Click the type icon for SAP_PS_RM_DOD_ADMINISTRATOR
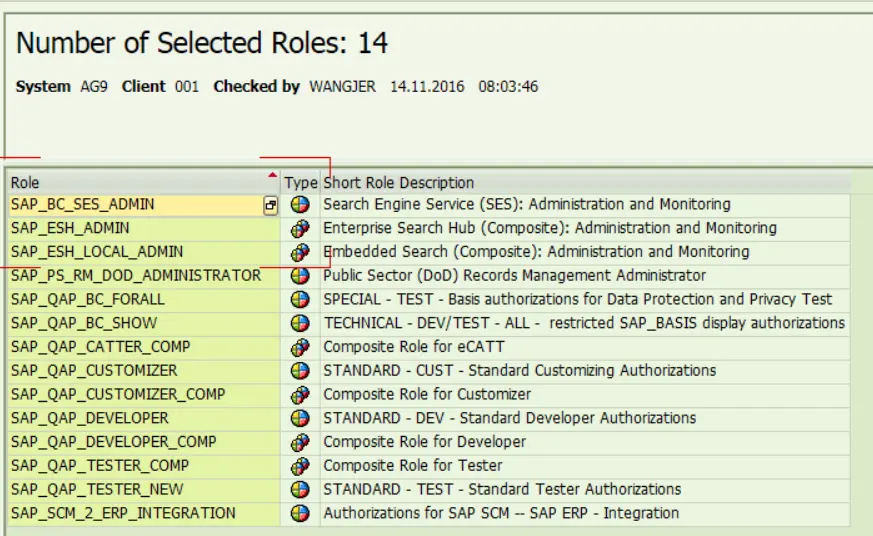The height and width of the screenshot is (536, 873). pos(300,276)
